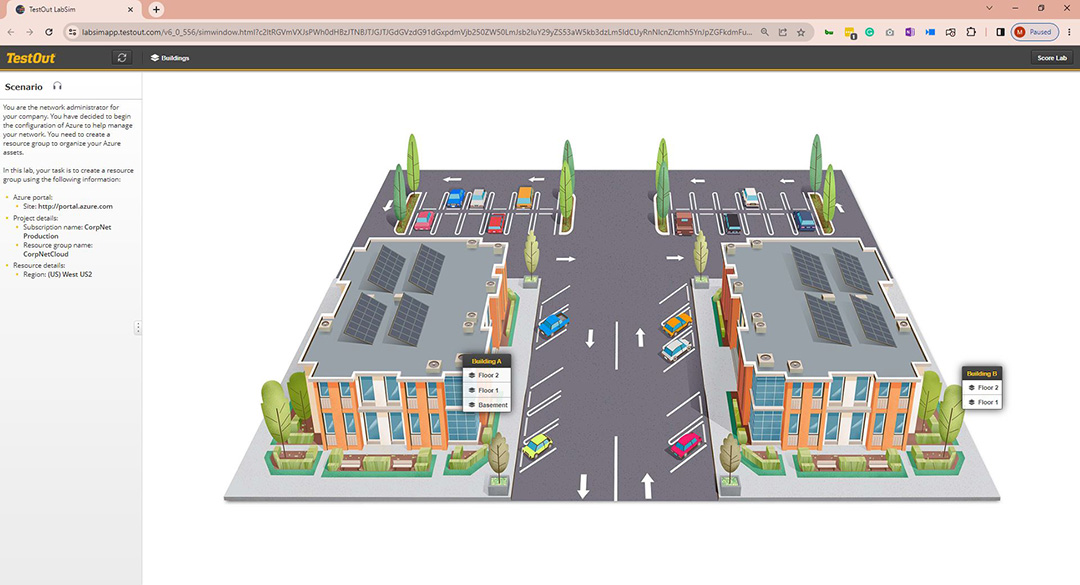Open the Buildings menu

(x=170, y=58)
